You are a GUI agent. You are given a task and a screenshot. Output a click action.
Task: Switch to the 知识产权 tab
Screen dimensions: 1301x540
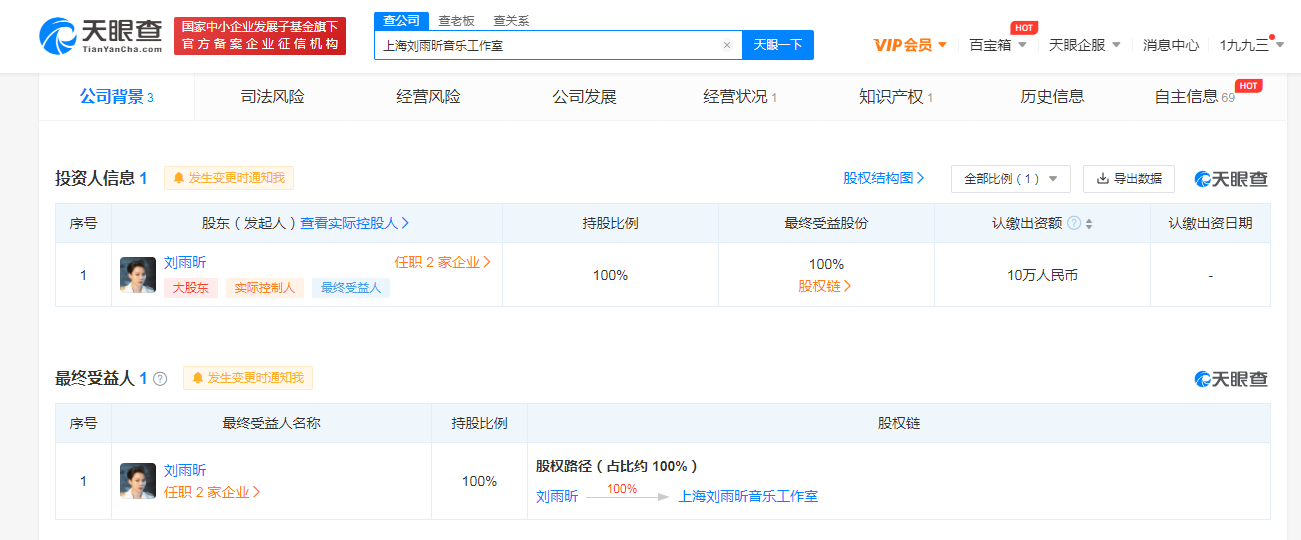[896, 97]
